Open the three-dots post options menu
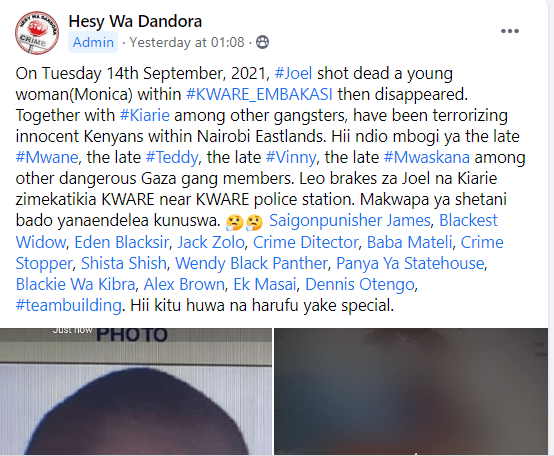Screen dimensions: 554x456 click(510, 31)
